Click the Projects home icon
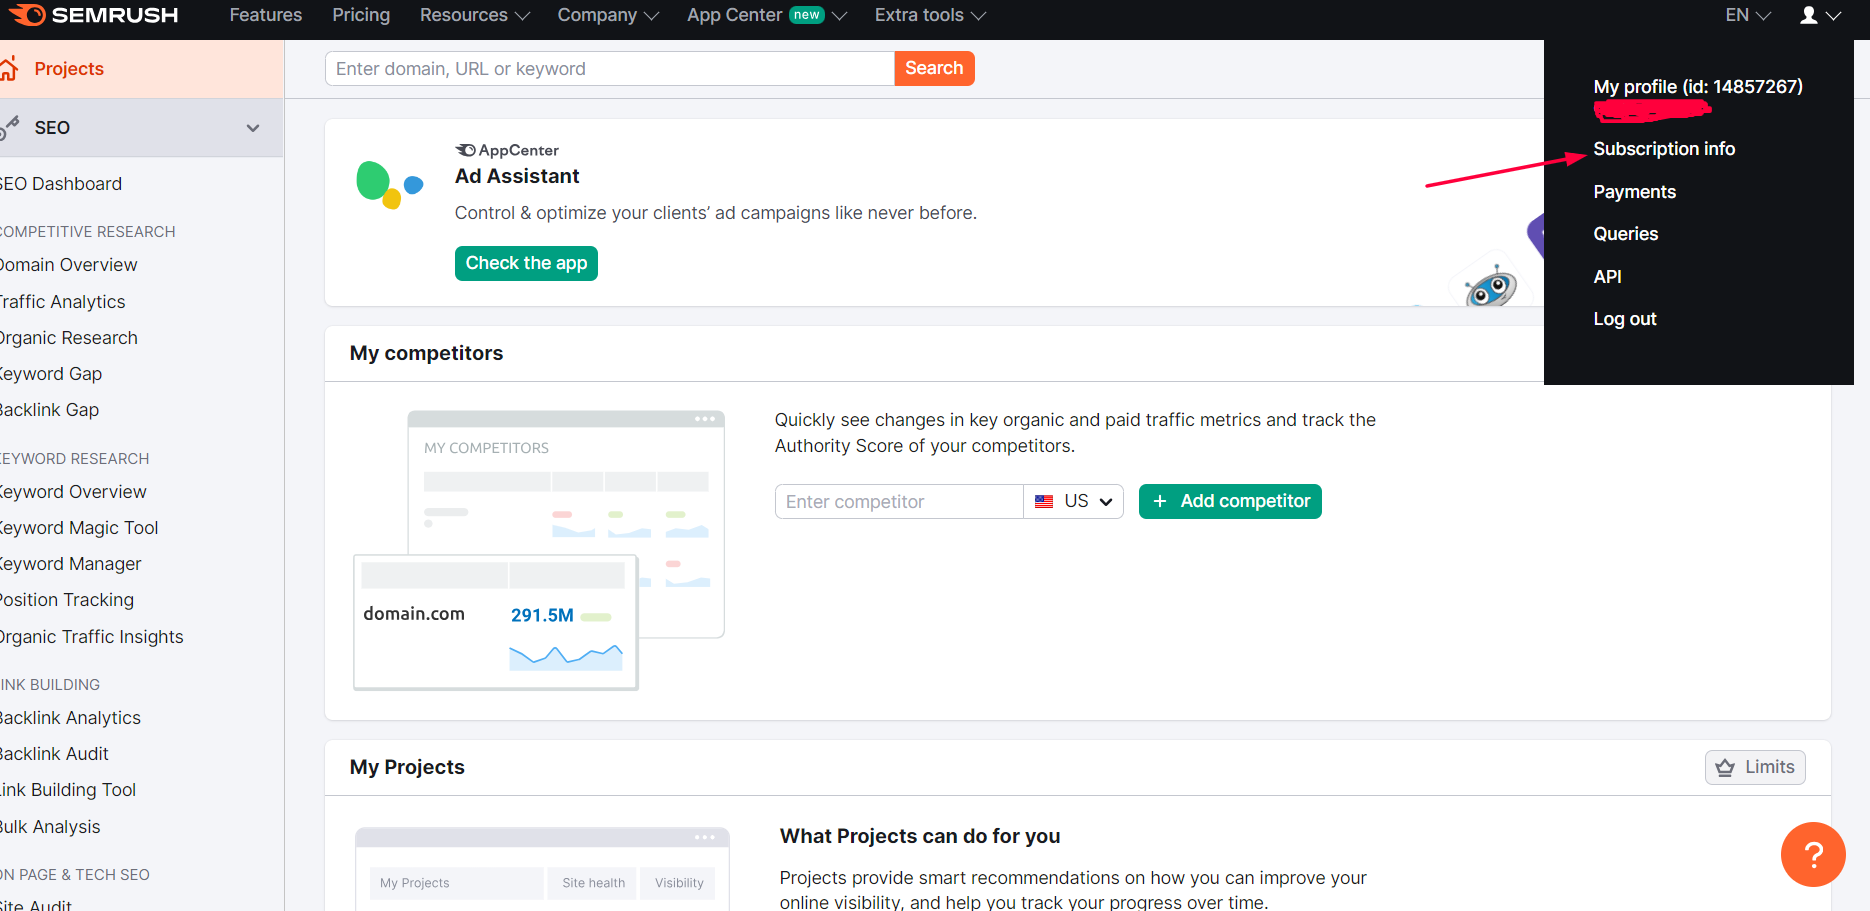1870x911 pixels. pyautogui.click(x=9, y=69)
